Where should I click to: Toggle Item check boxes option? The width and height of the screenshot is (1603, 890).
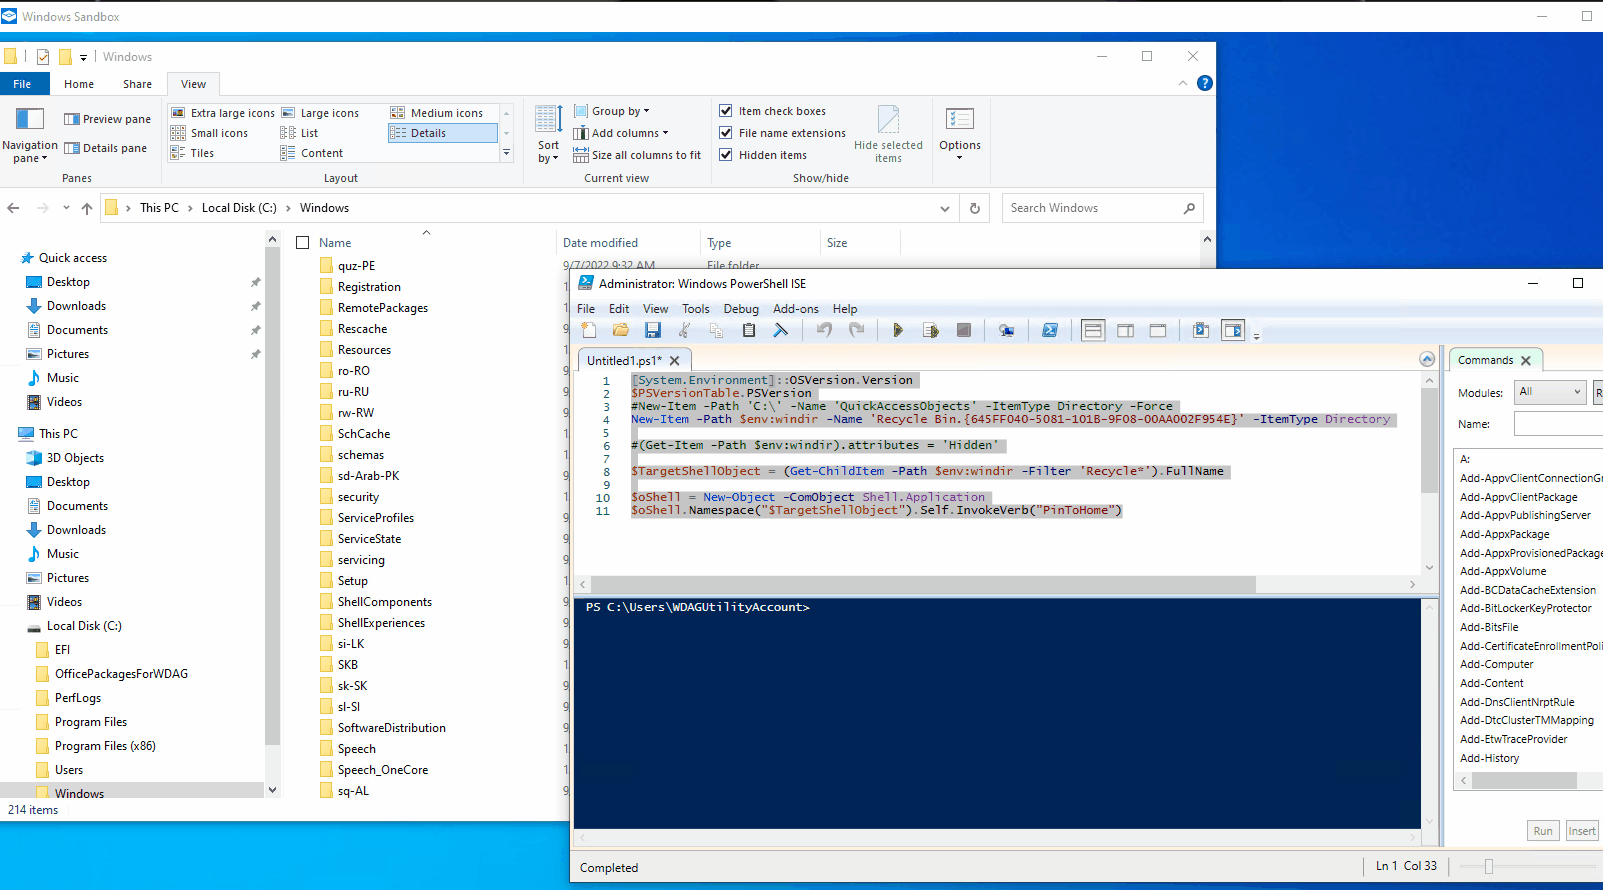[726, 111]
